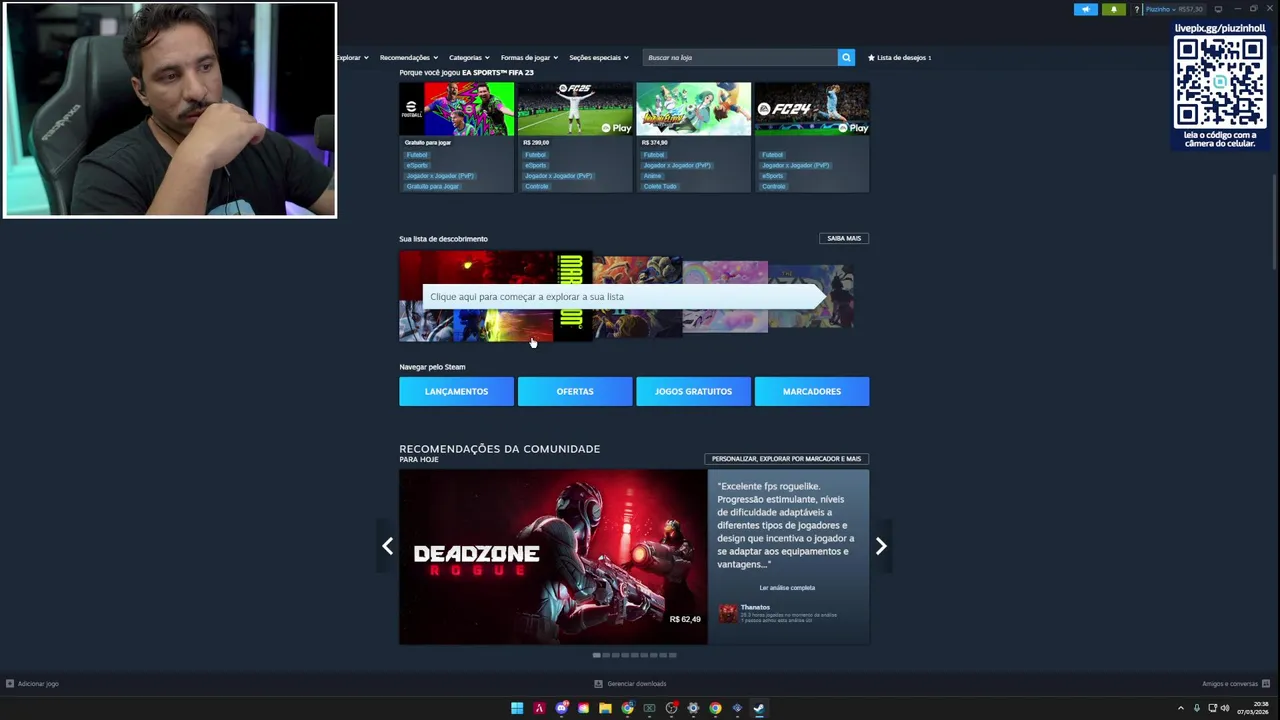The height and width of the screenshot is (720, 1280).
Task: Expand the Seções especiais dropdown
Action: pos(599,57)
